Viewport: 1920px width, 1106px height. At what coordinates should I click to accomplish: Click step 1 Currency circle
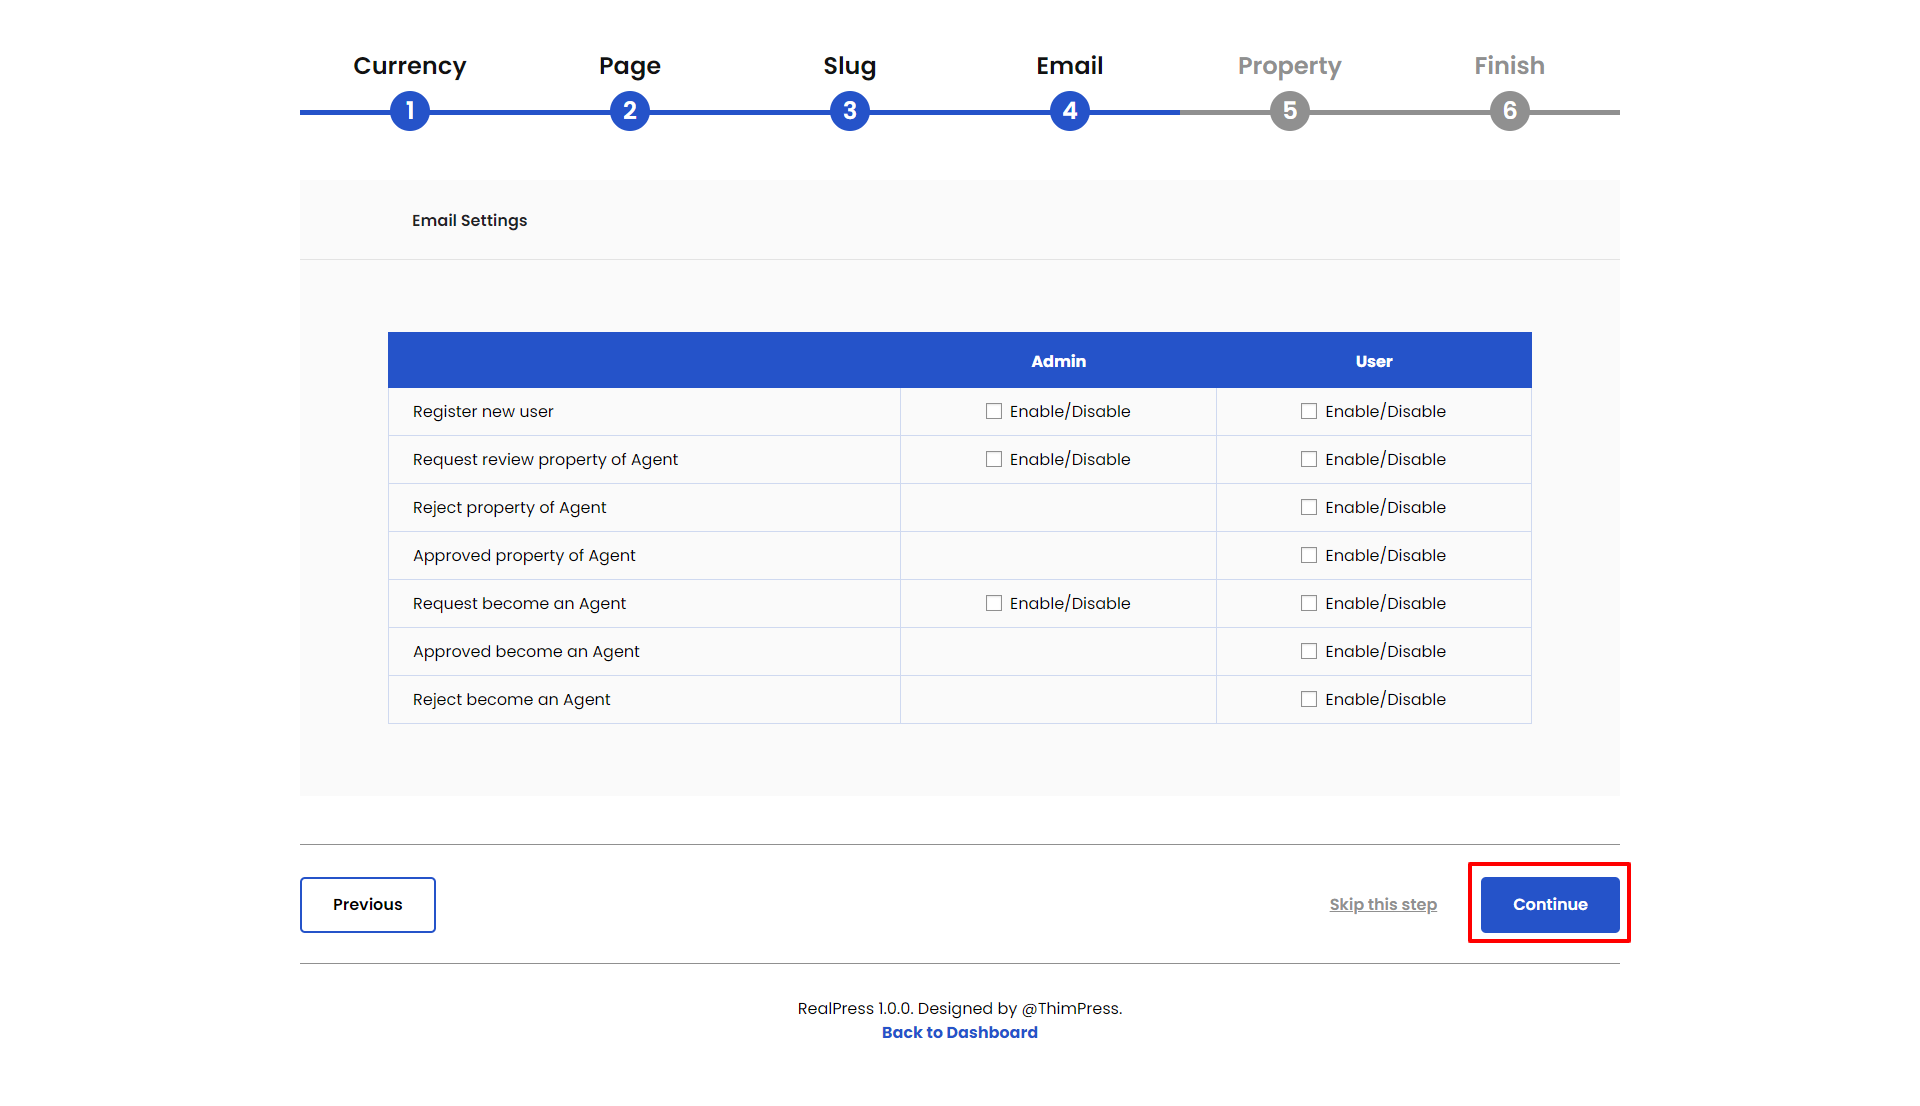point(410,111)
